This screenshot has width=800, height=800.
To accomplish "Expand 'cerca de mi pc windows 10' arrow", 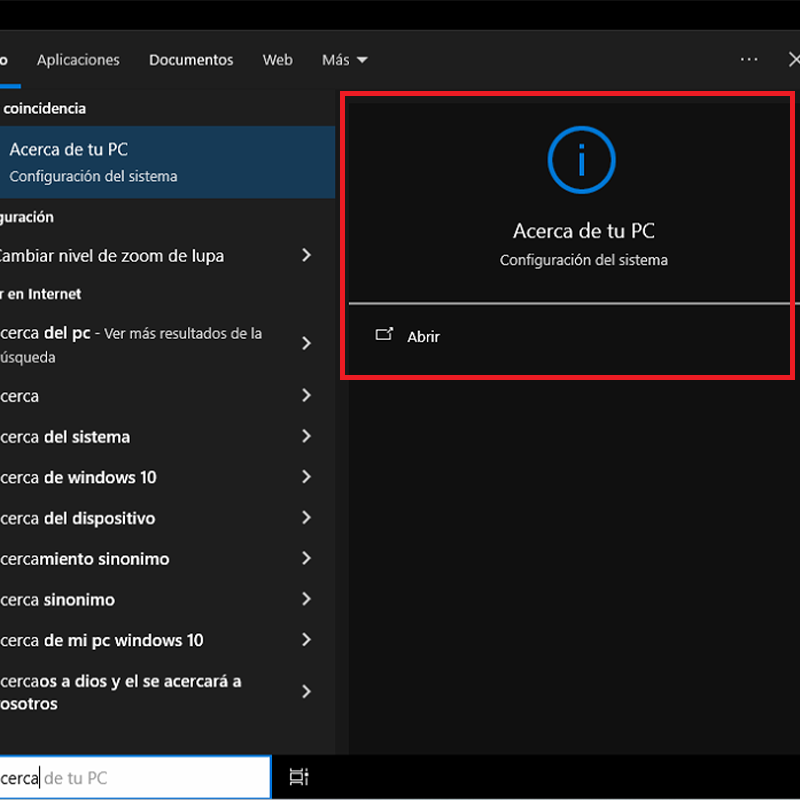I will (x=306, y=640).
